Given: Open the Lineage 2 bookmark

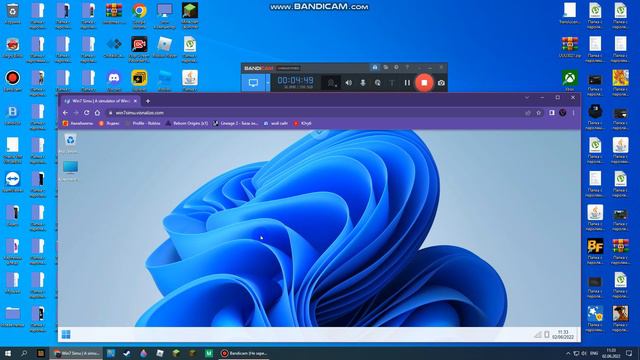Looking at the screenshot, I should click(236, 123).
